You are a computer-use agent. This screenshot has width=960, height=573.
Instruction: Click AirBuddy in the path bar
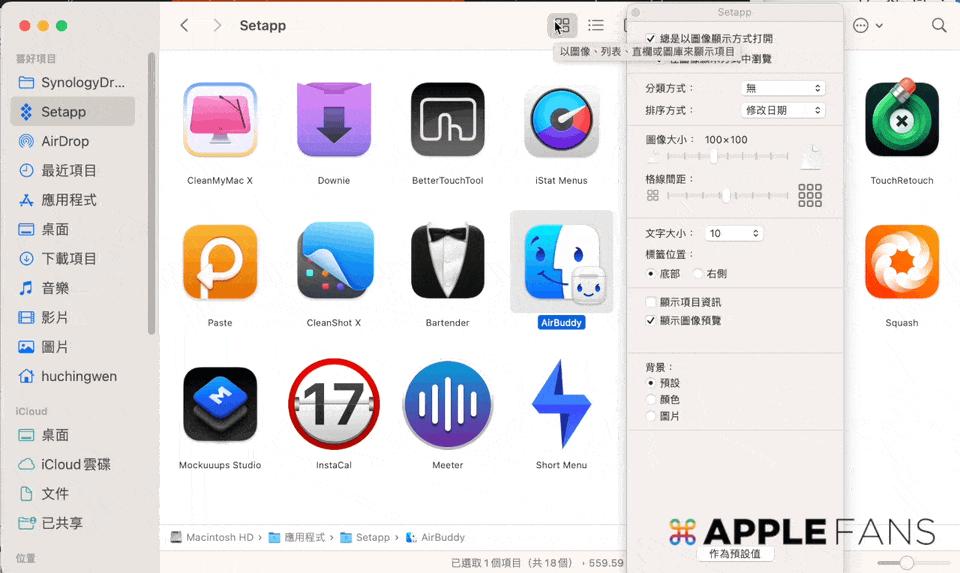(435, 537)
